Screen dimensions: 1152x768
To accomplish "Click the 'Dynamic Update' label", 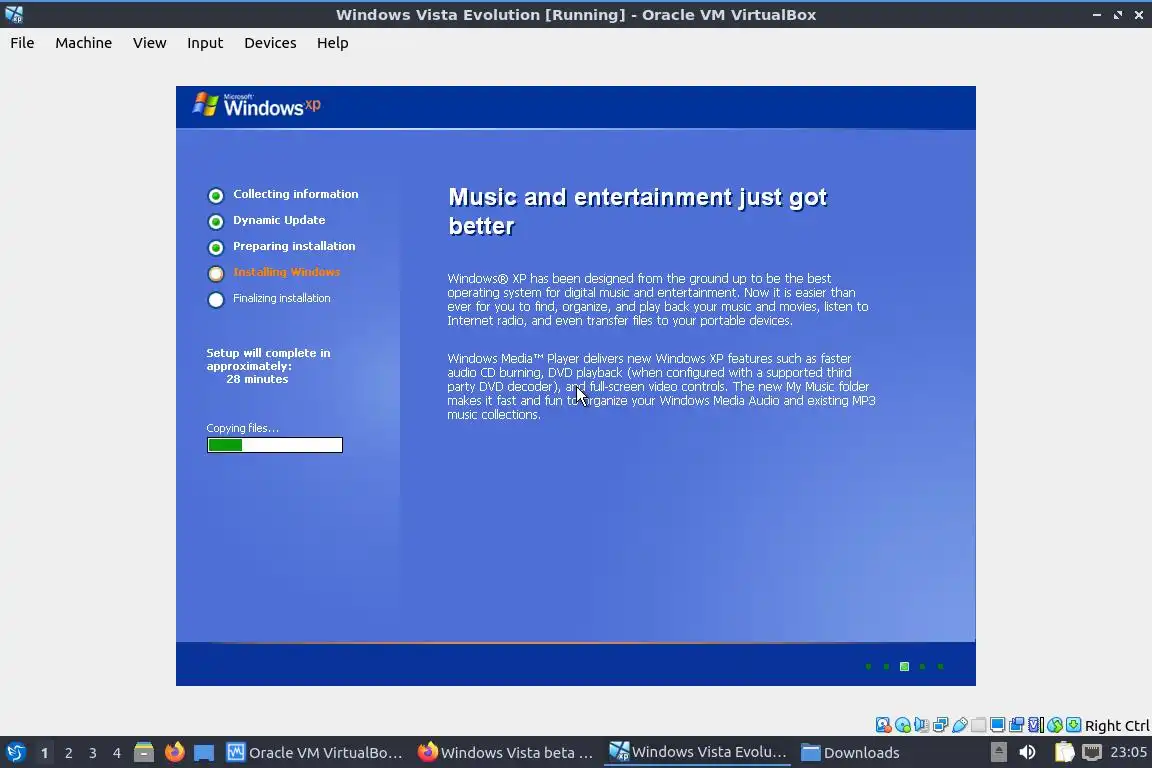I will (279, 220).
